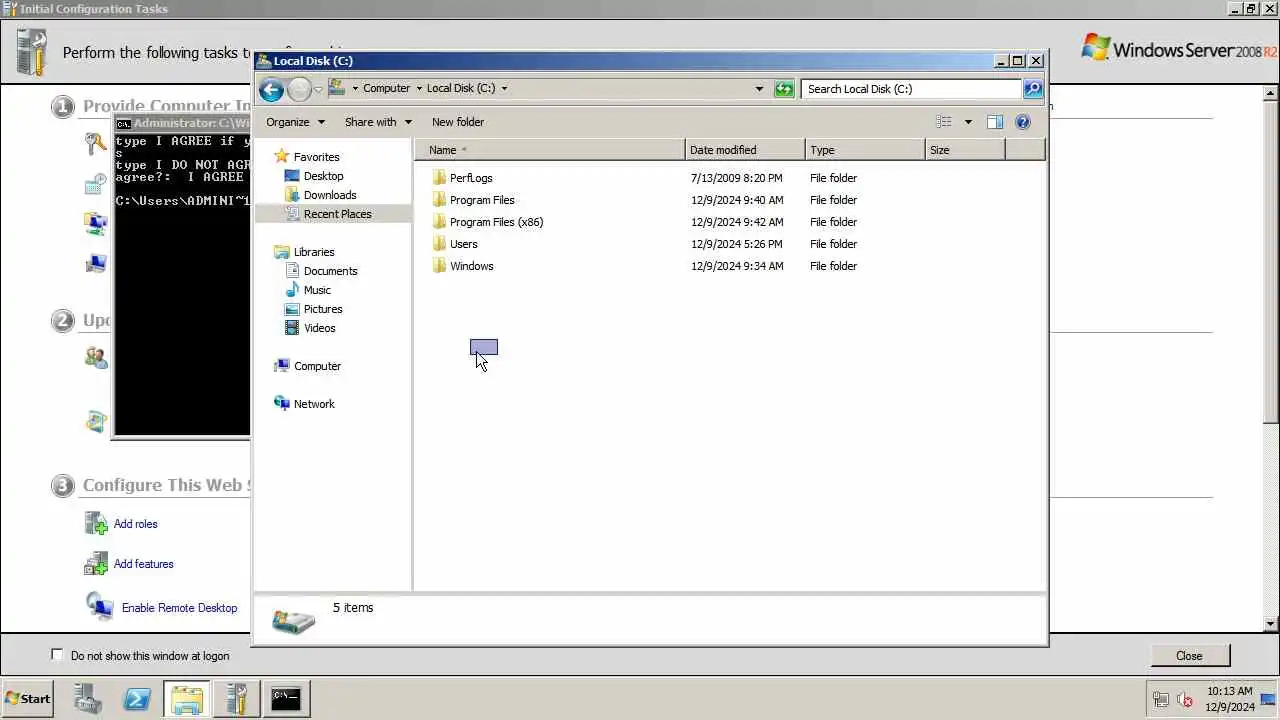Select the Windows folder icon
1280x720 pixels.
click(439, 266)
